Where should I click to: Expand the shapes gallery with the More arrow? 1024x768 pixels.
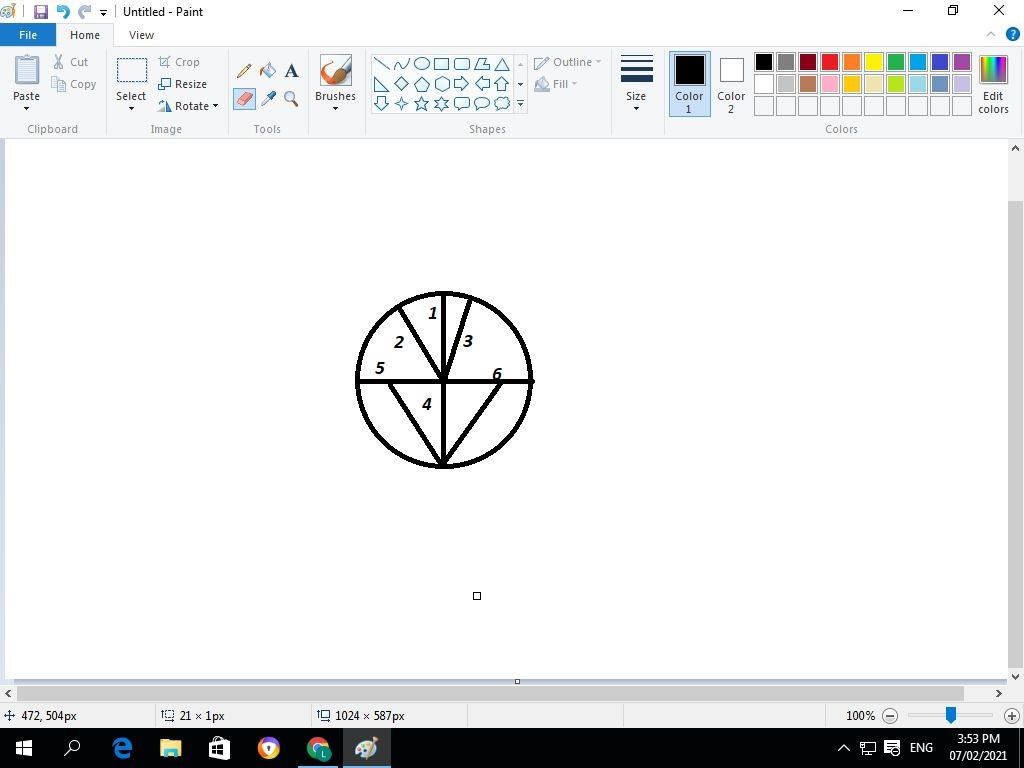click(520, 103)
